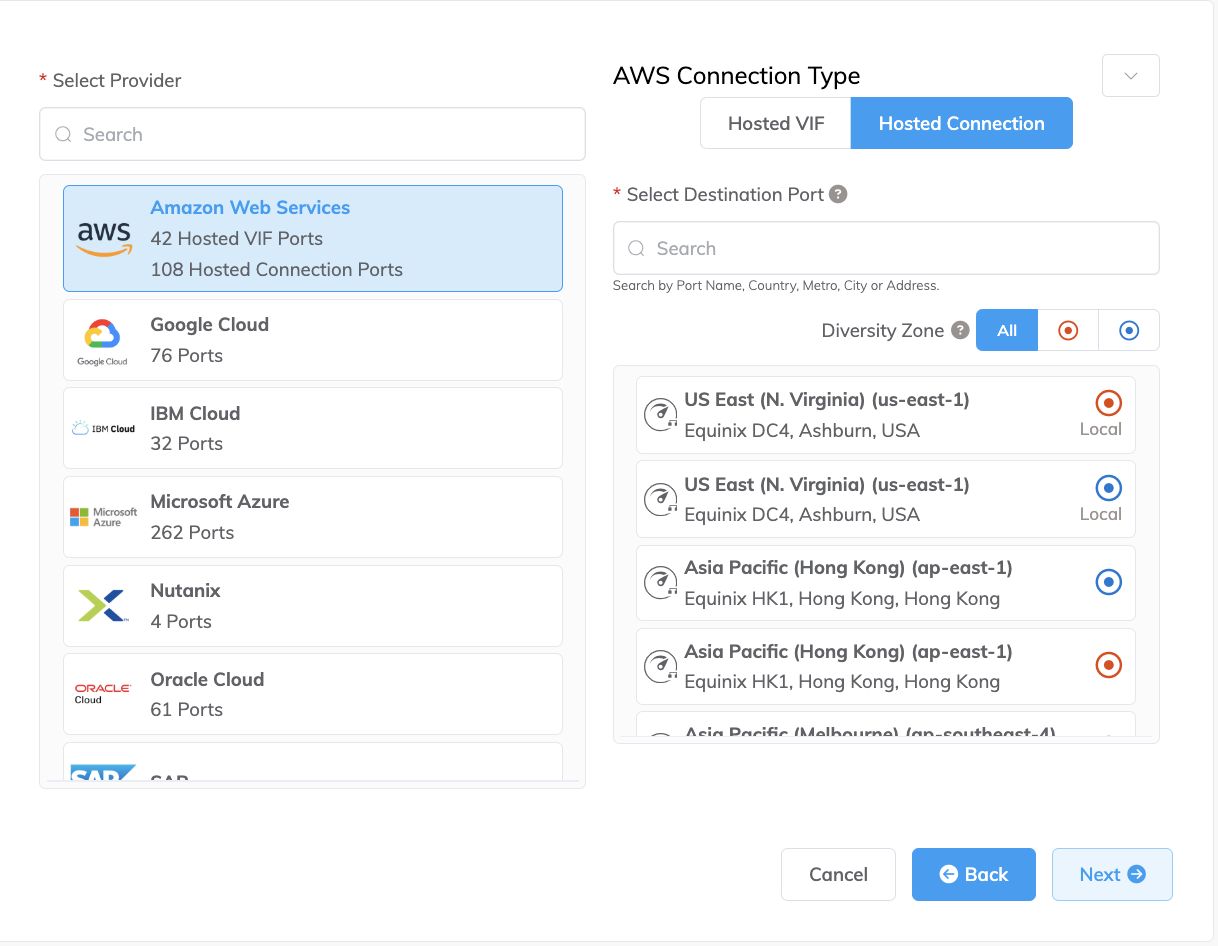Viewport: 1218px width, 946px height.
Task: Select the Nutanix provider logo
Action: [x=102, y=604]
